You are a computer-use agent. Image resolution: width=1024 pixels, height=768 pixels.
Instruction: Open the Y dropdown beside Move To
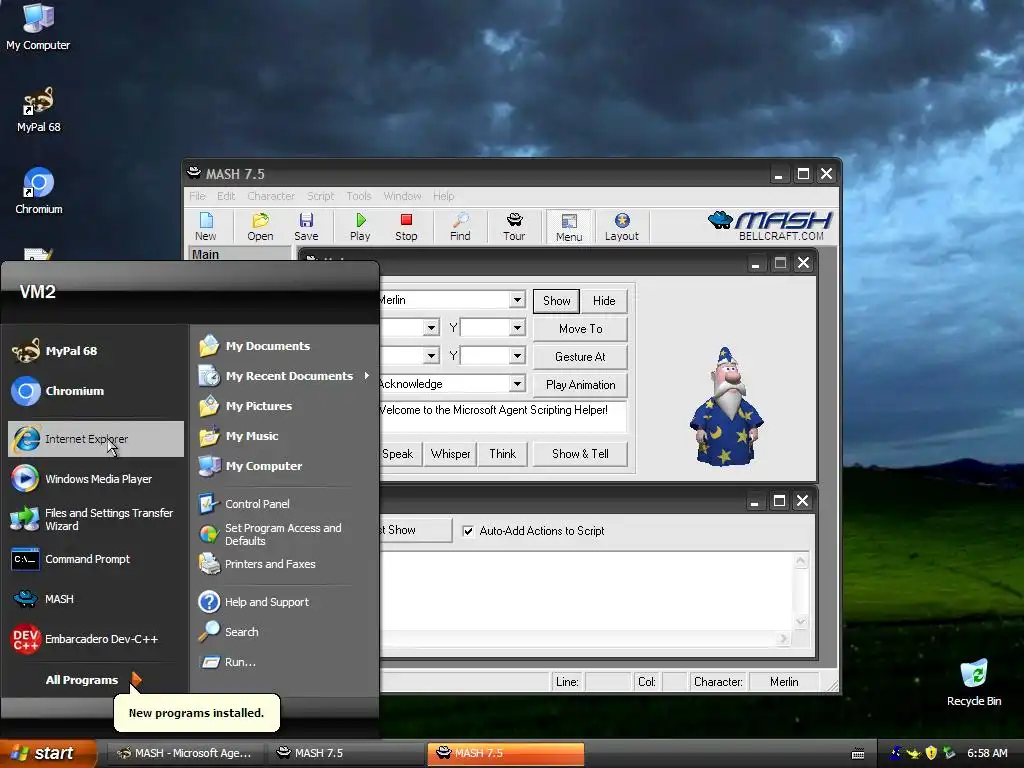point(517,327)
